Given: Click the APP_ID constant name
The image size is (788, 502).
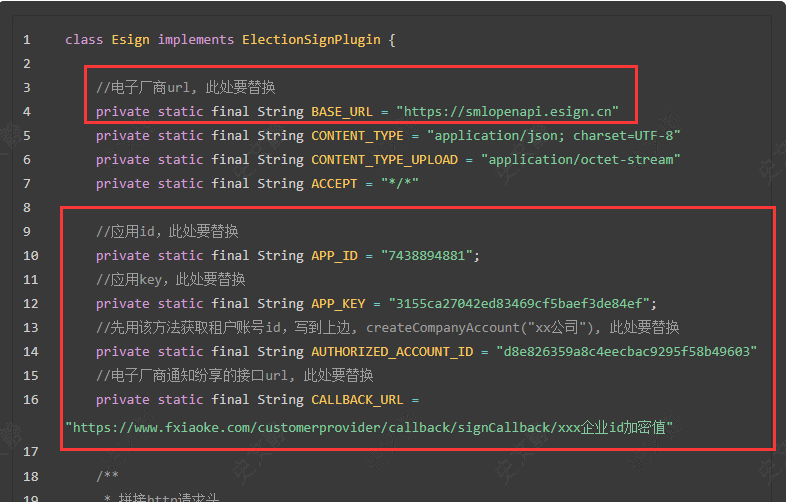Looking at the screenshot, I should tap(334, 256).
